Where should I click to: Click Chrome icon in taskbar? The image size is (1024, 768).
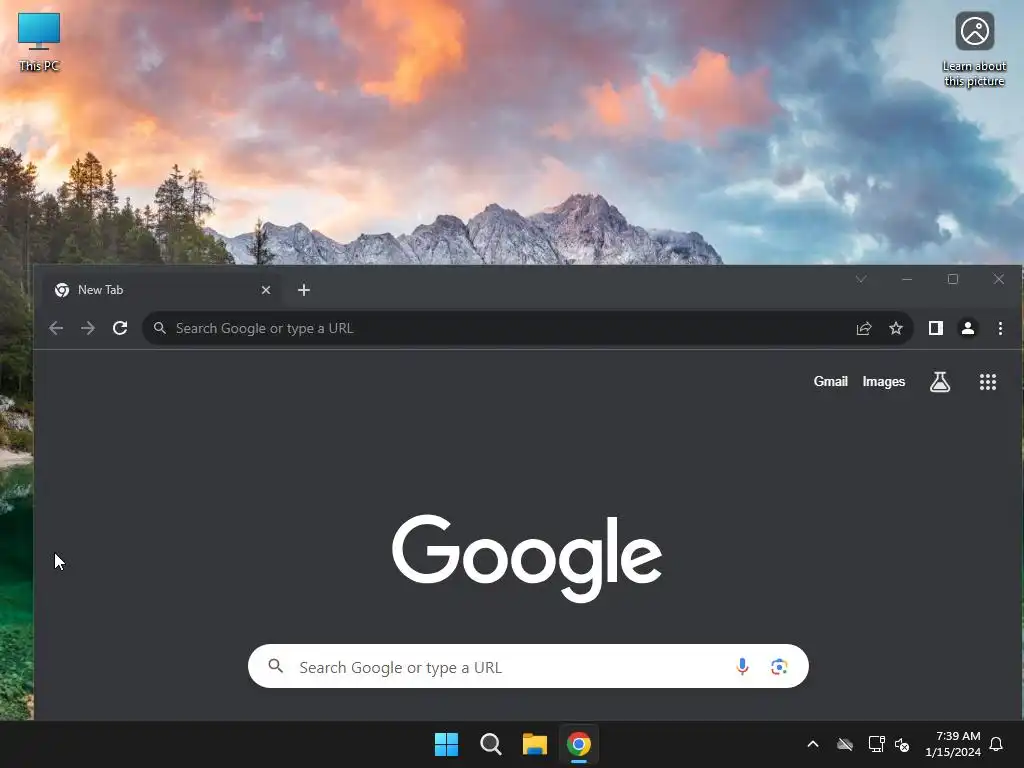point(579,744)
